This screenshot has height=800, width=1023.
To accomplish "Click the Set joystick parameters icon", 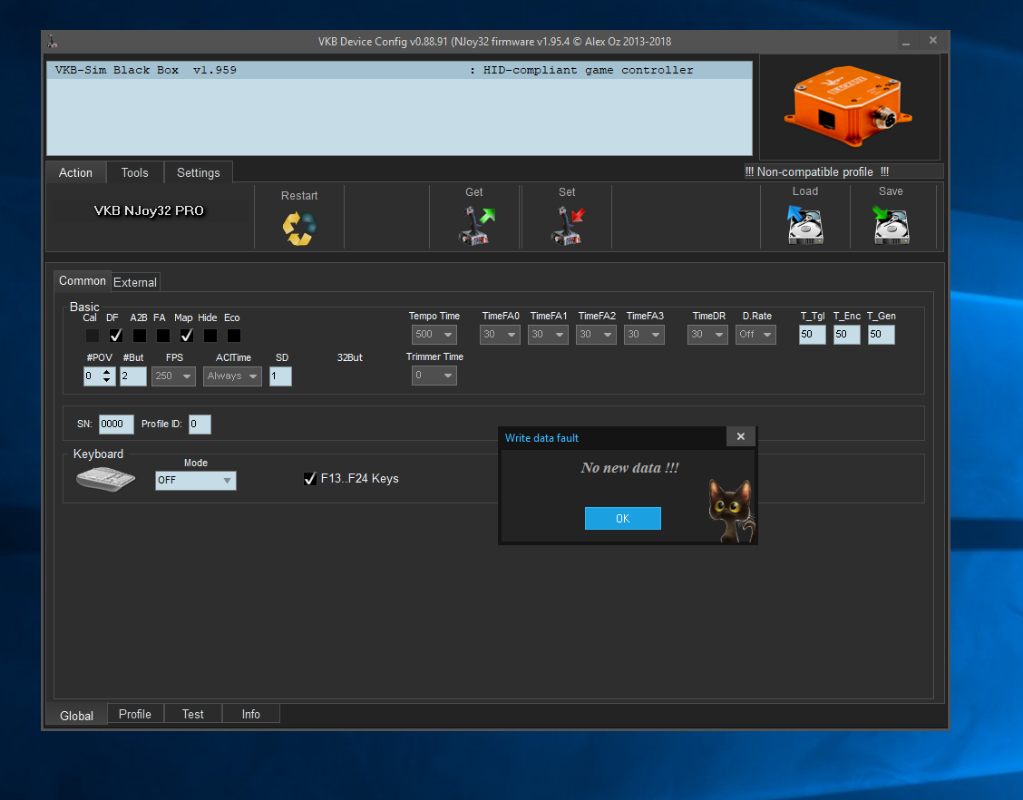I will click(x=568, y=226).
